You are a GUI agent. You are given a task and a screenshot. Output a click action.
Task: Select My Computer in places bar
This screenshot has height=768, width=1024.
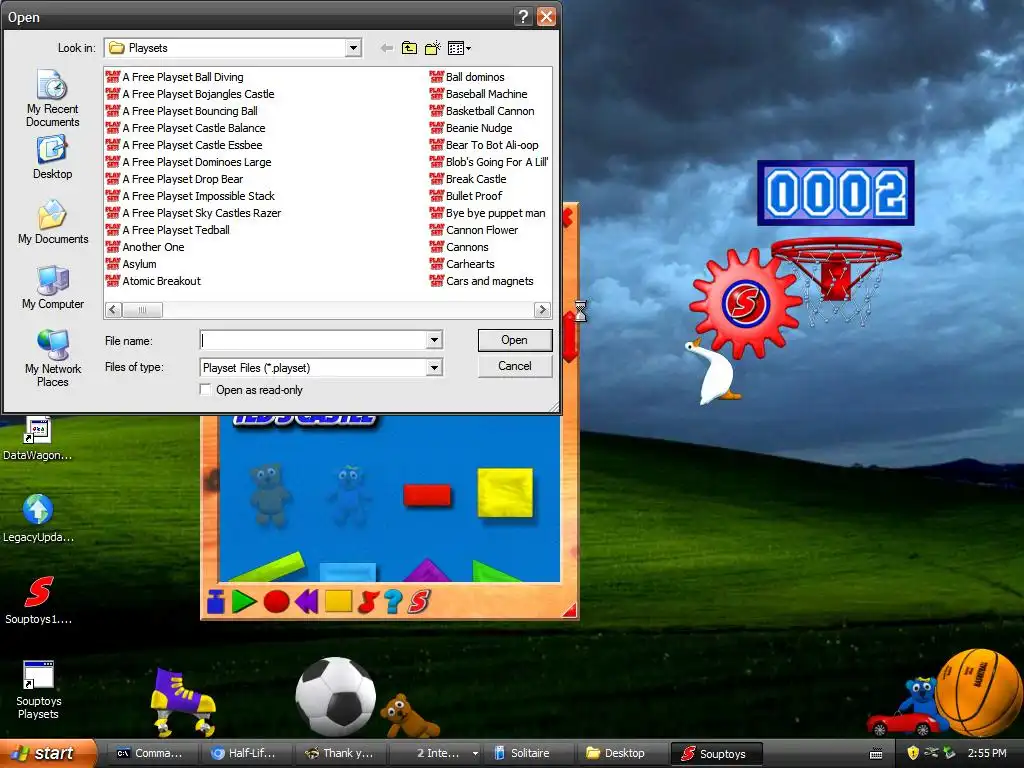[53, 287]
